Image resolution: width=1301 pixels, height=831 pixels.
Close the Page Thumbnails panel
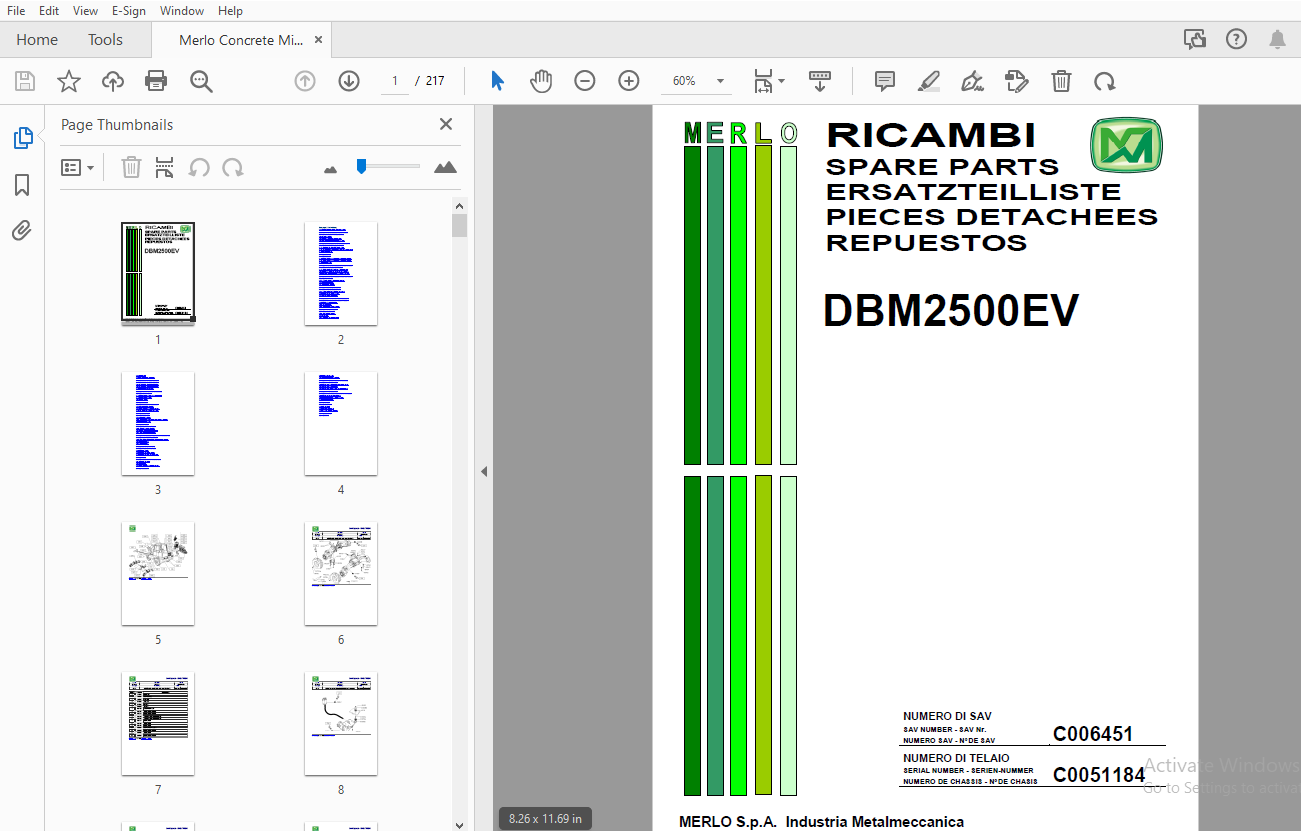(x=446, y=124)
